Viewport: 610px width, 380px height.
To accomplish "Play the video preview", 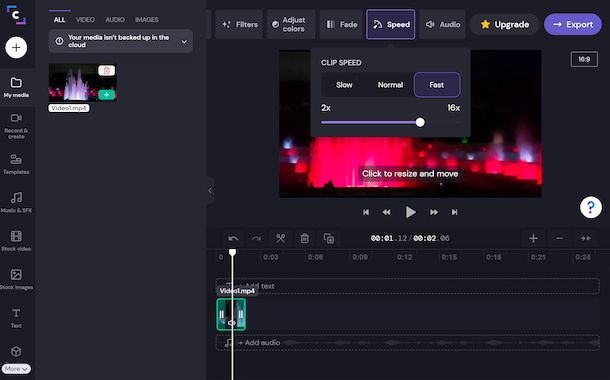I will click(x=410, y=212).
